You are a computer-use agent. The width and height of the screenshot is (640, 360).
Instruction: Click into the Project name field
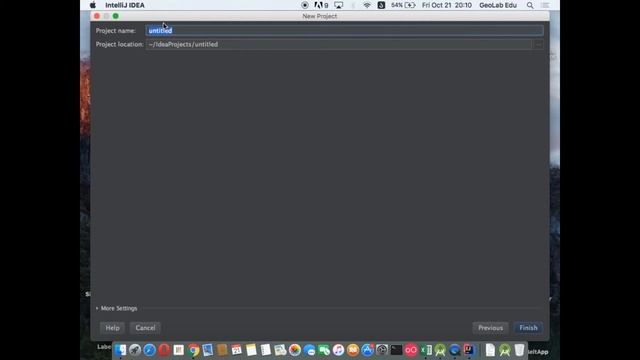point(344,31)
